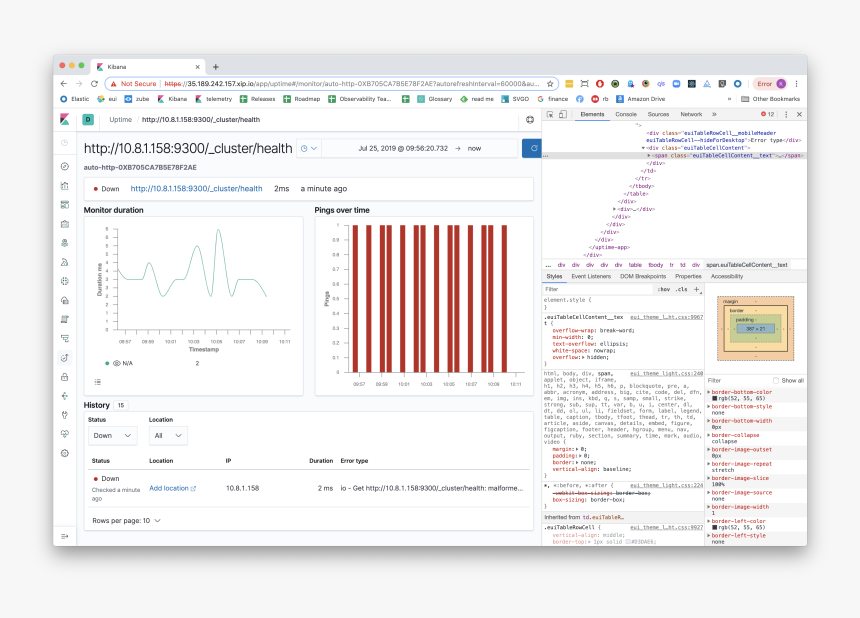Toggle N/A series visibility eye in legend

pyautogui.click(x=116, y=364)
